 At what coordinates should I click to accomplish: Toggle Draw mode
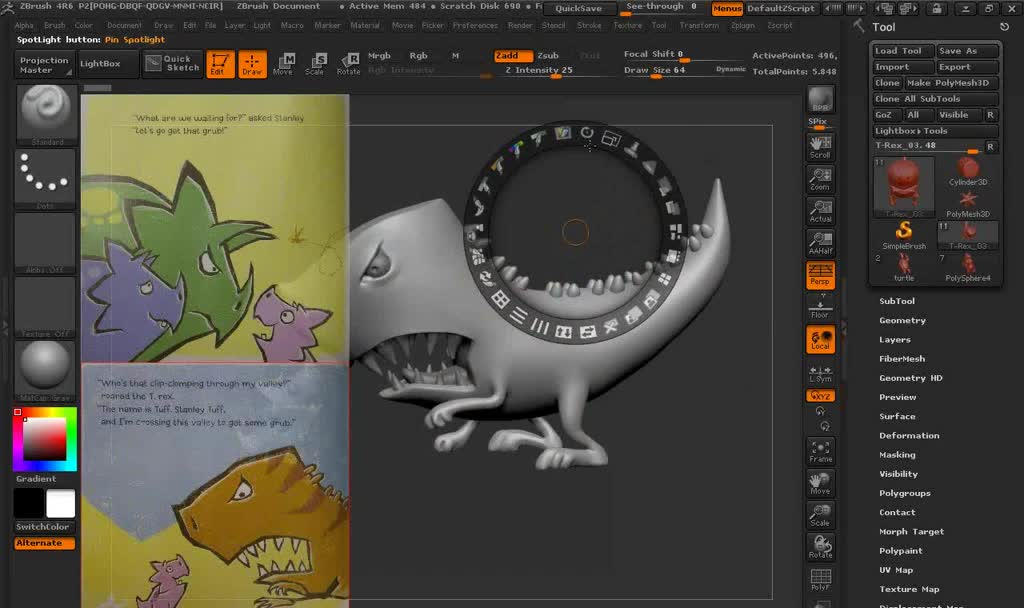pyautogui.click(x=252, y=64)
